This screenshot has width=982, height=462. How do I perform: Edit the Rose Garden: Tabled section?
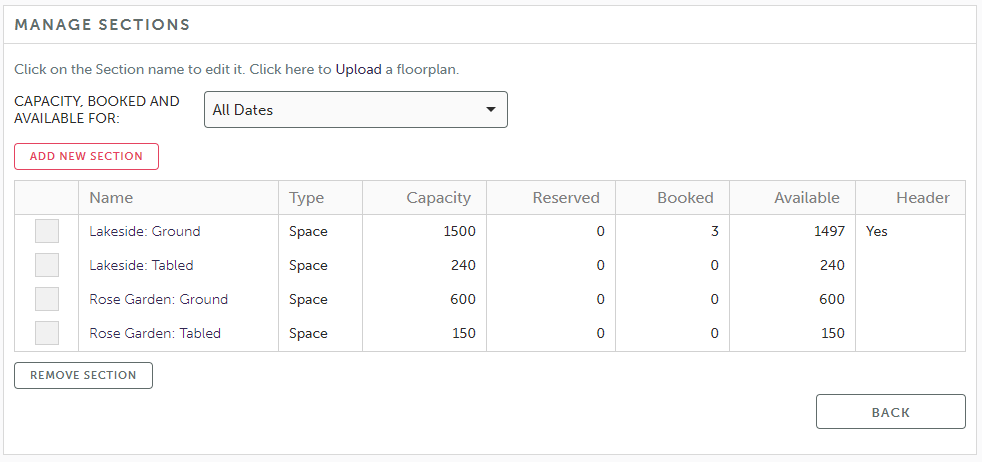pyautogui.click(x=155, y=333)
